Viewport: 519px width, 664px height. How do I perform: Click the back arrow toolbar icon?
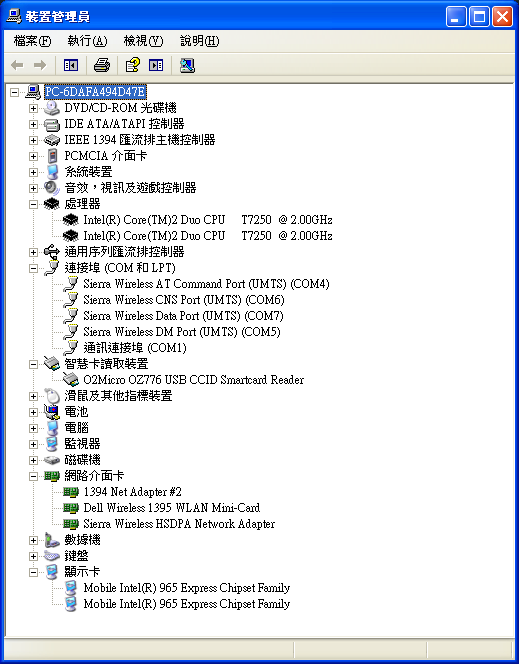17,65
